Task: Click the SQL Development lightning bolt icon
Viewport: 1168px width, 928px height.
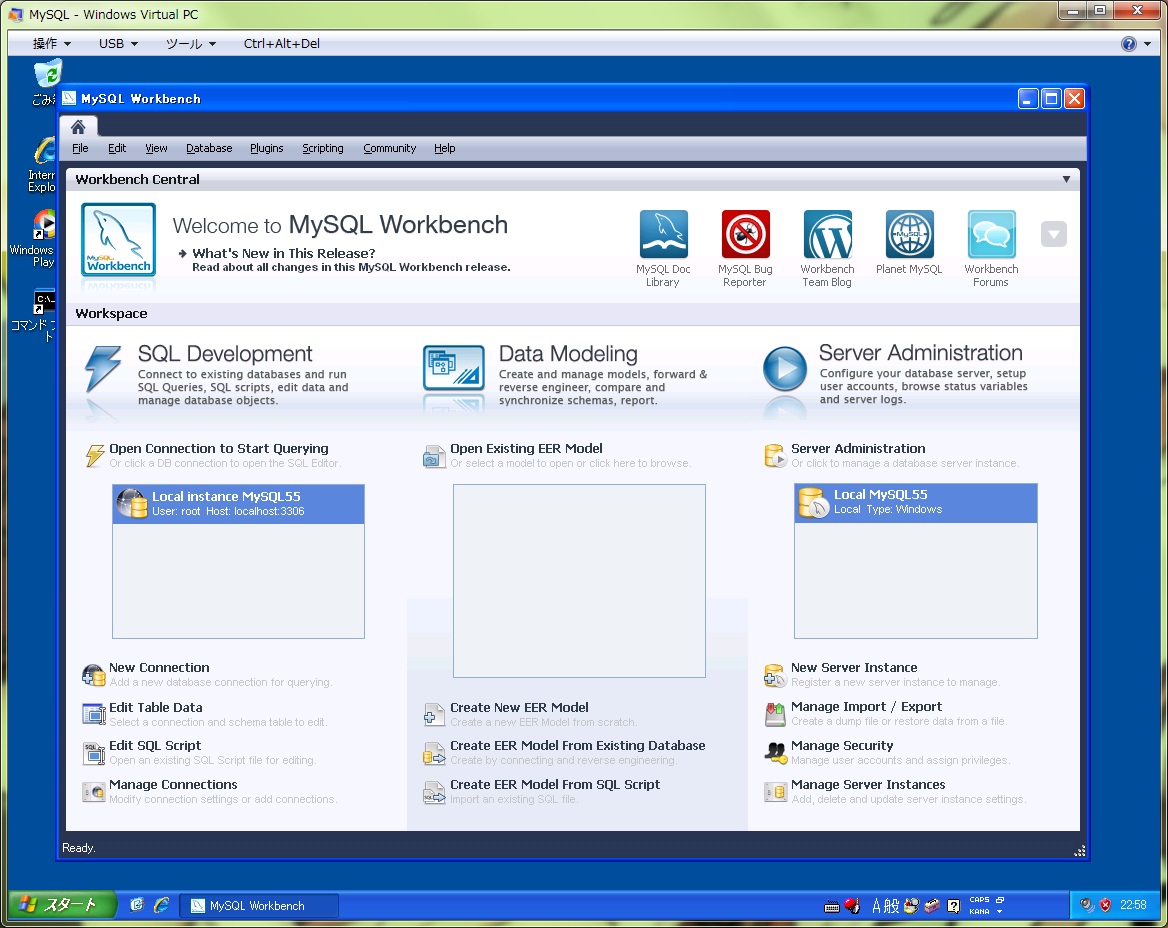Action: (103, 368)
